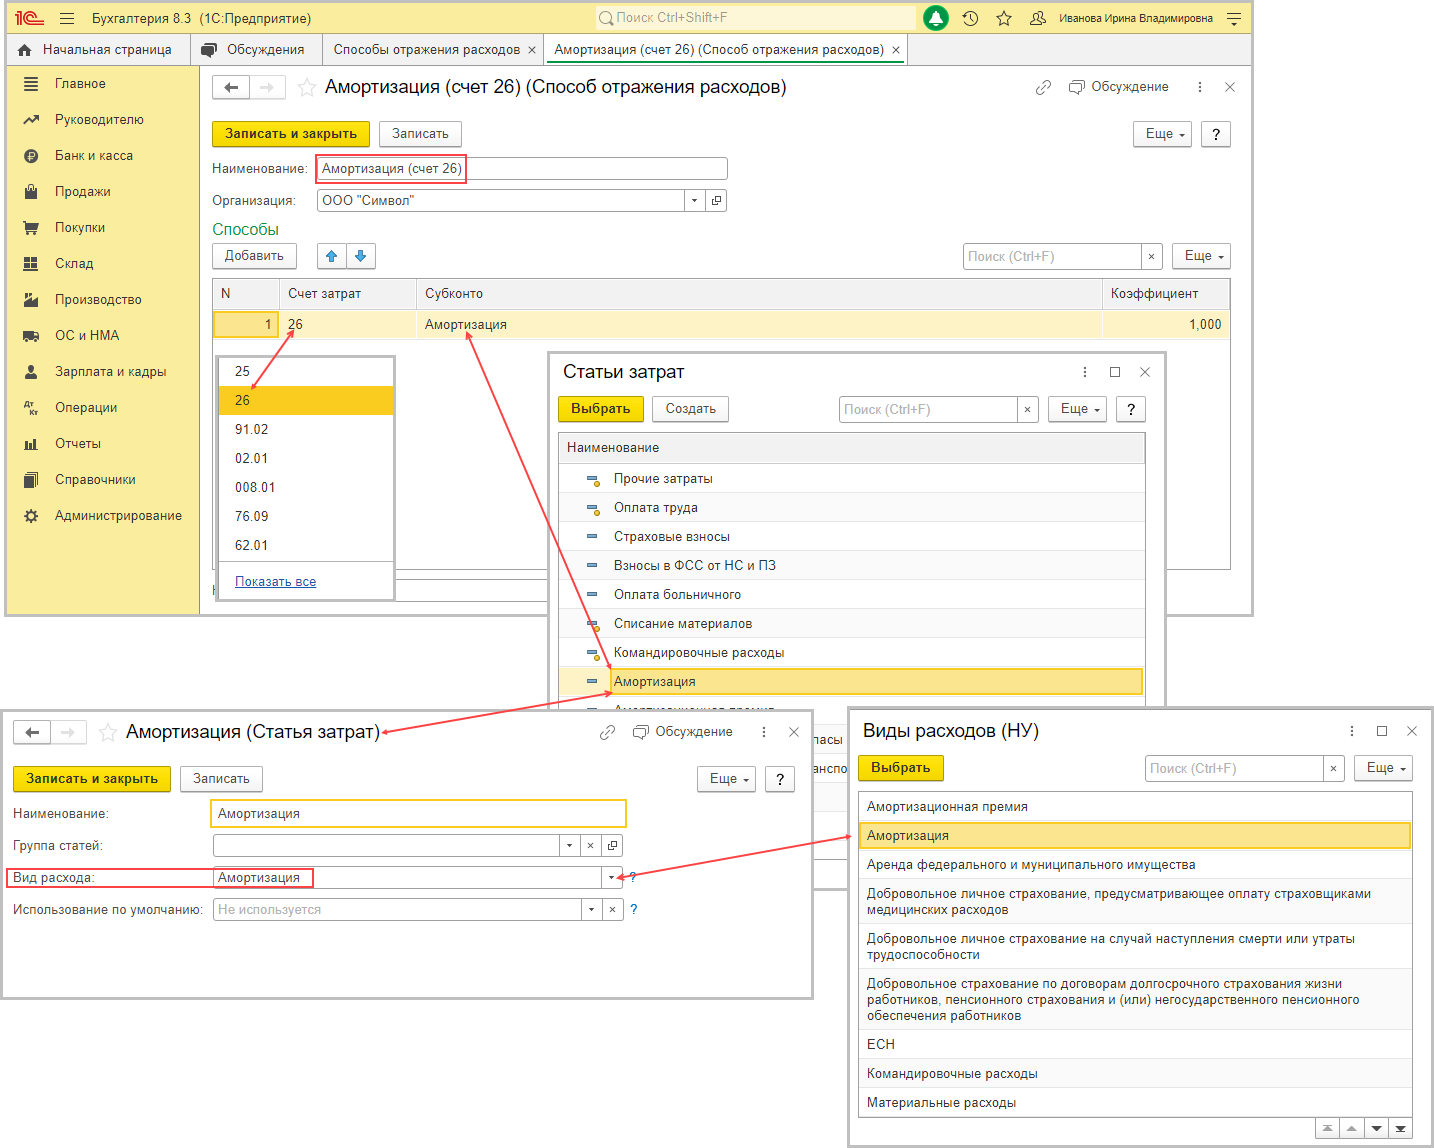Move the row up with the blue up arrow
The height and width of the screenshot is (1148, 1434).
tap(332, 256)
